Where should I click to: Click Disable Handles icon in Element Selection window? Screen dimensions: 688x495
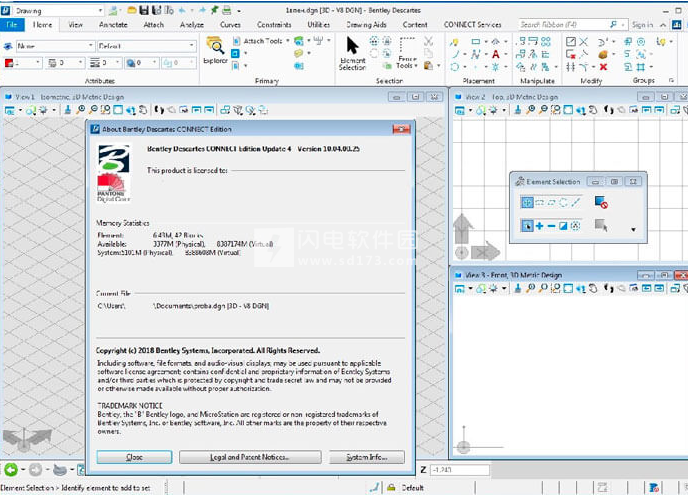point(601,202)
